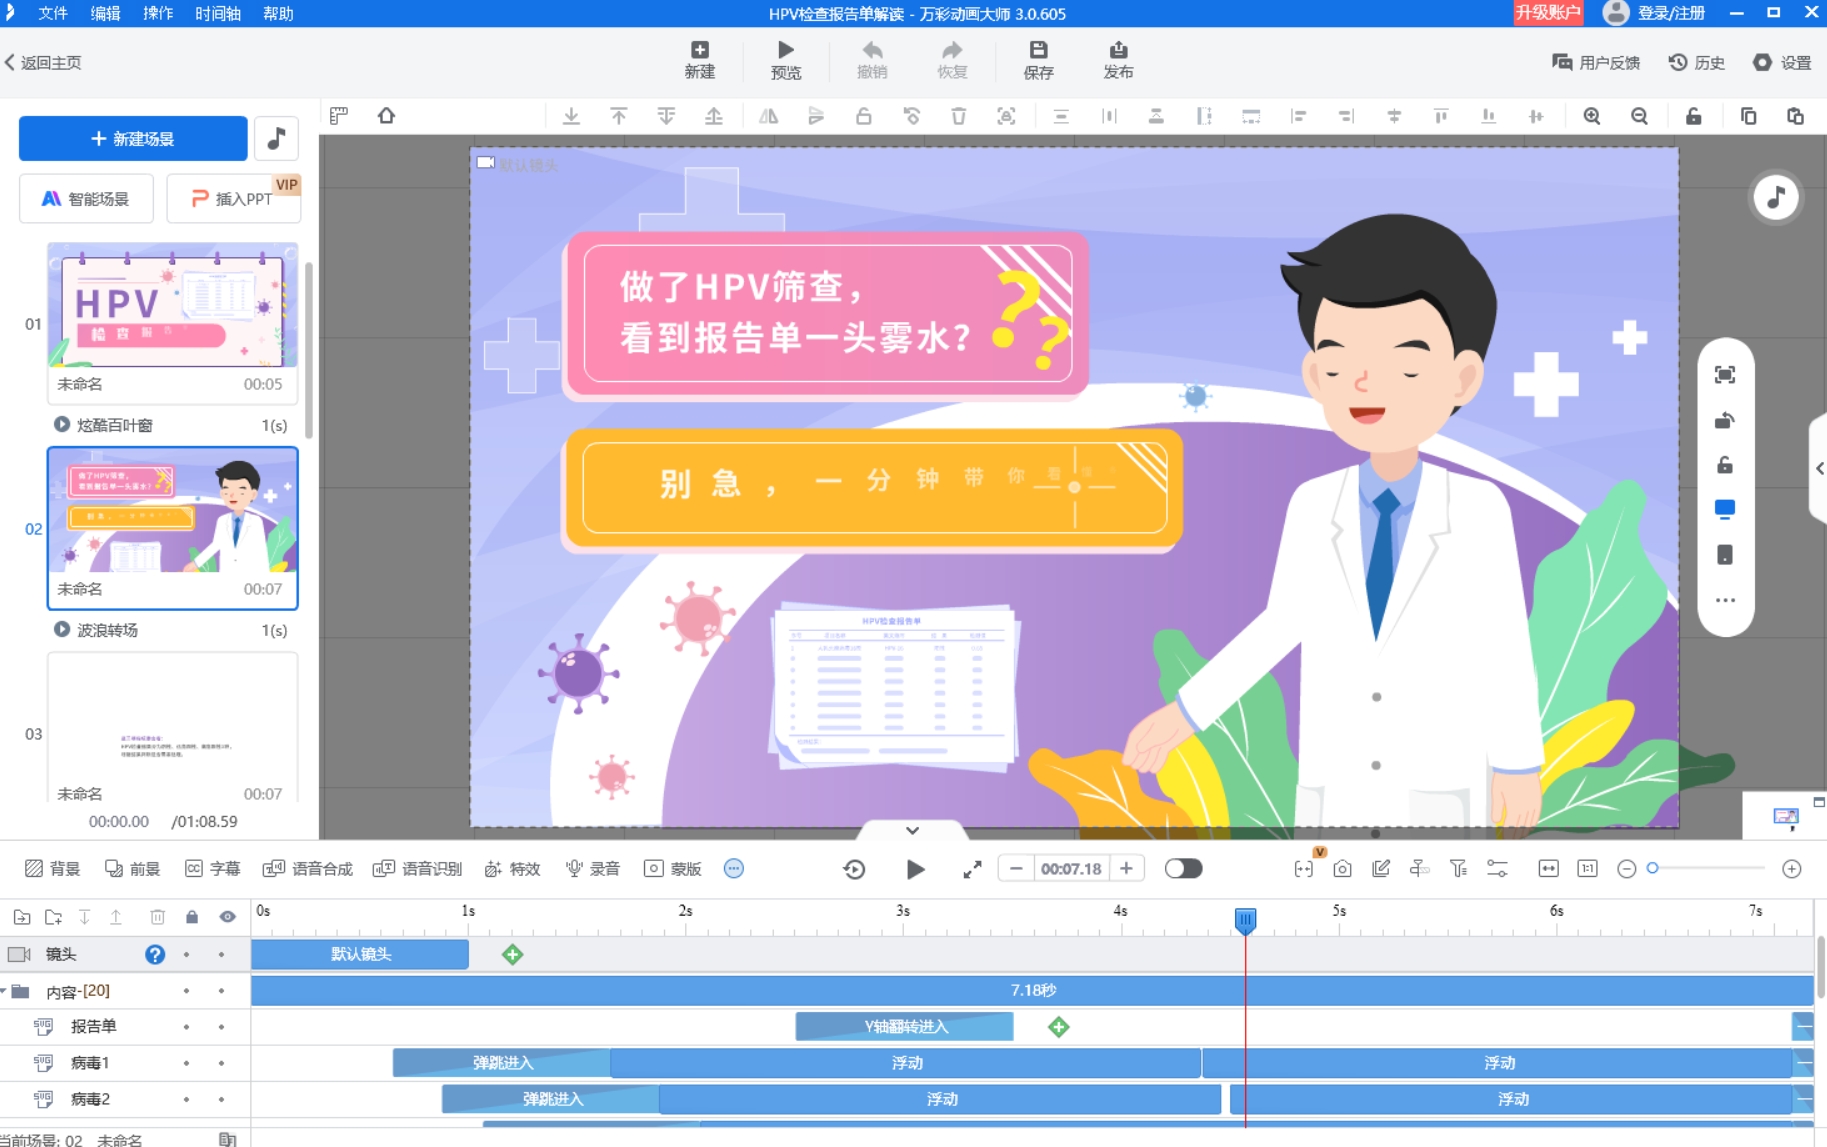Take canvas snapshot with camera icon
1827x1147 pixels.
[1342, 869]
